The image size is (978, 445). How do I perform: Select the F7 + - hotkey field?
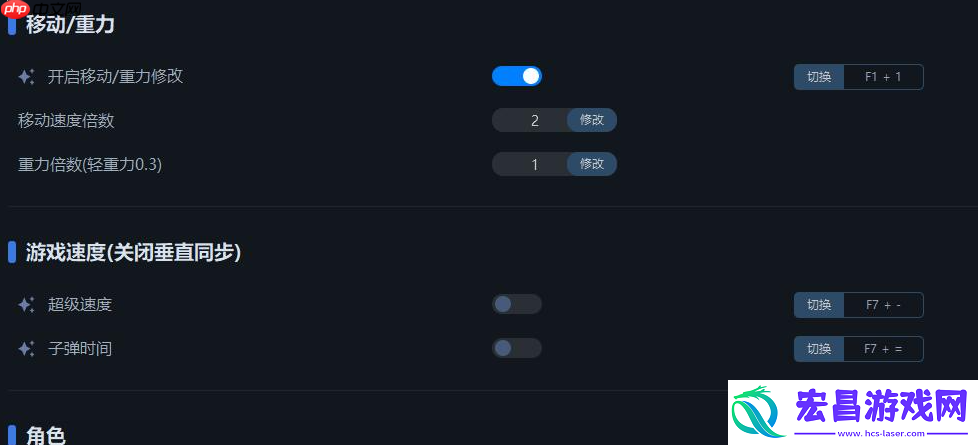point(883,305)
